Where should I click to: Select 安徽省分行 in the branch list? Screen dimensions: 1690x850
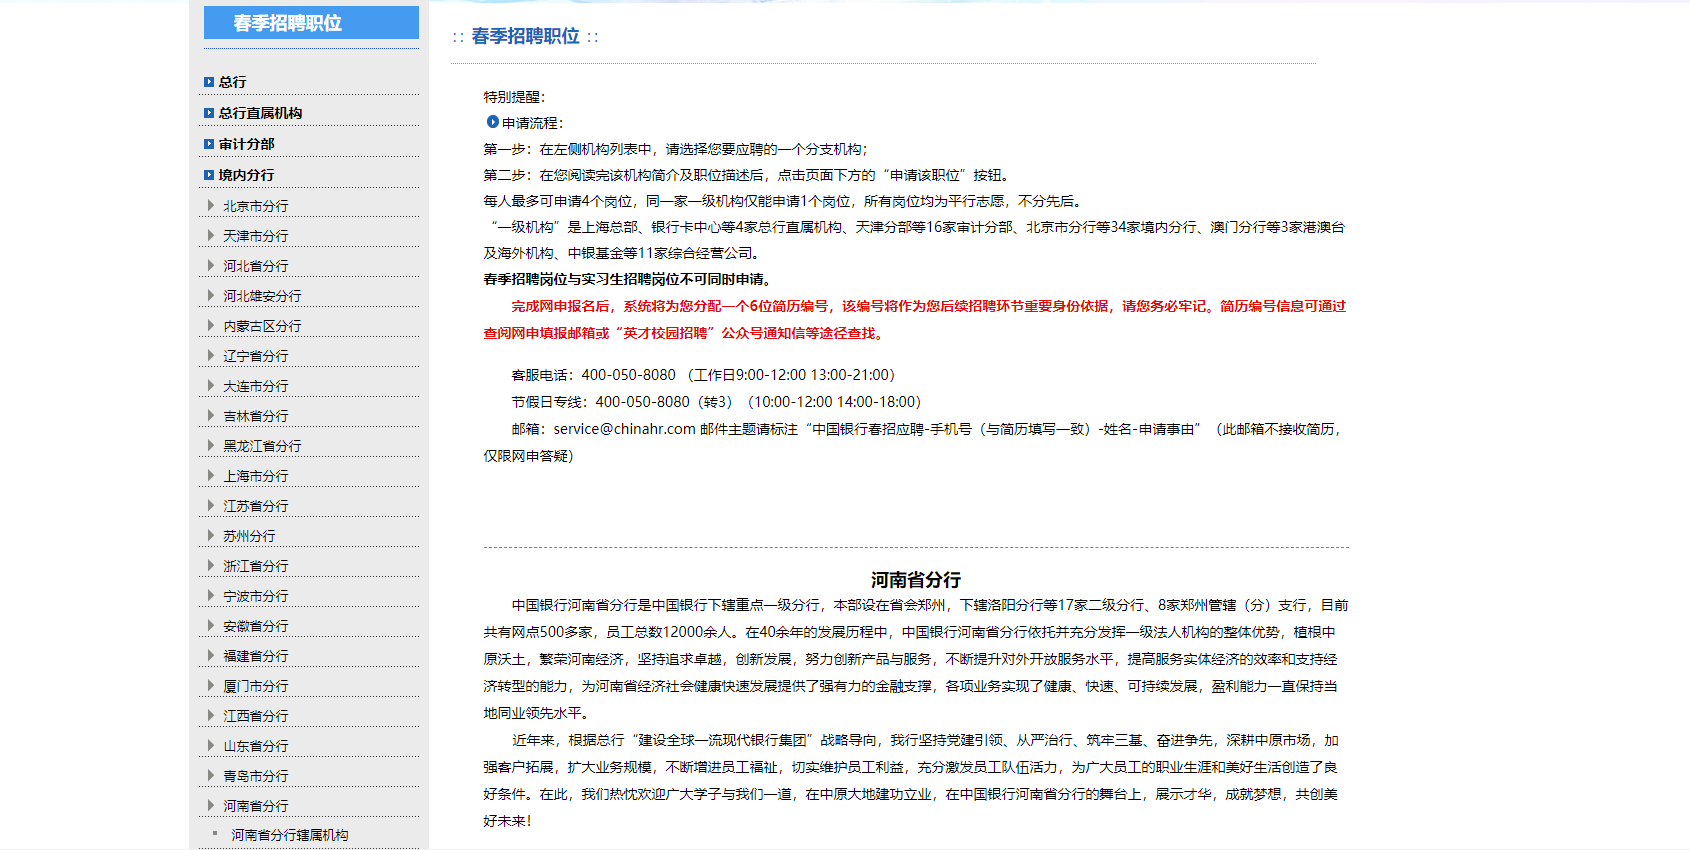tap(255, 626)
